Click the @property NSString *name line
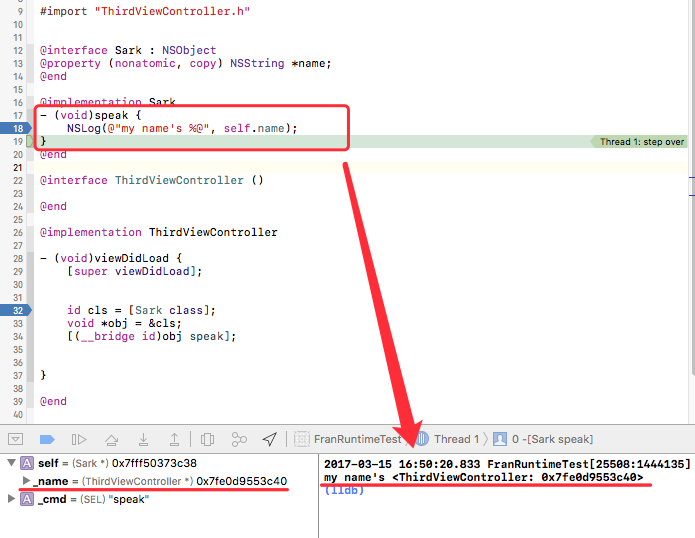Viewport: 695px width, 538px height. point(185,63)
